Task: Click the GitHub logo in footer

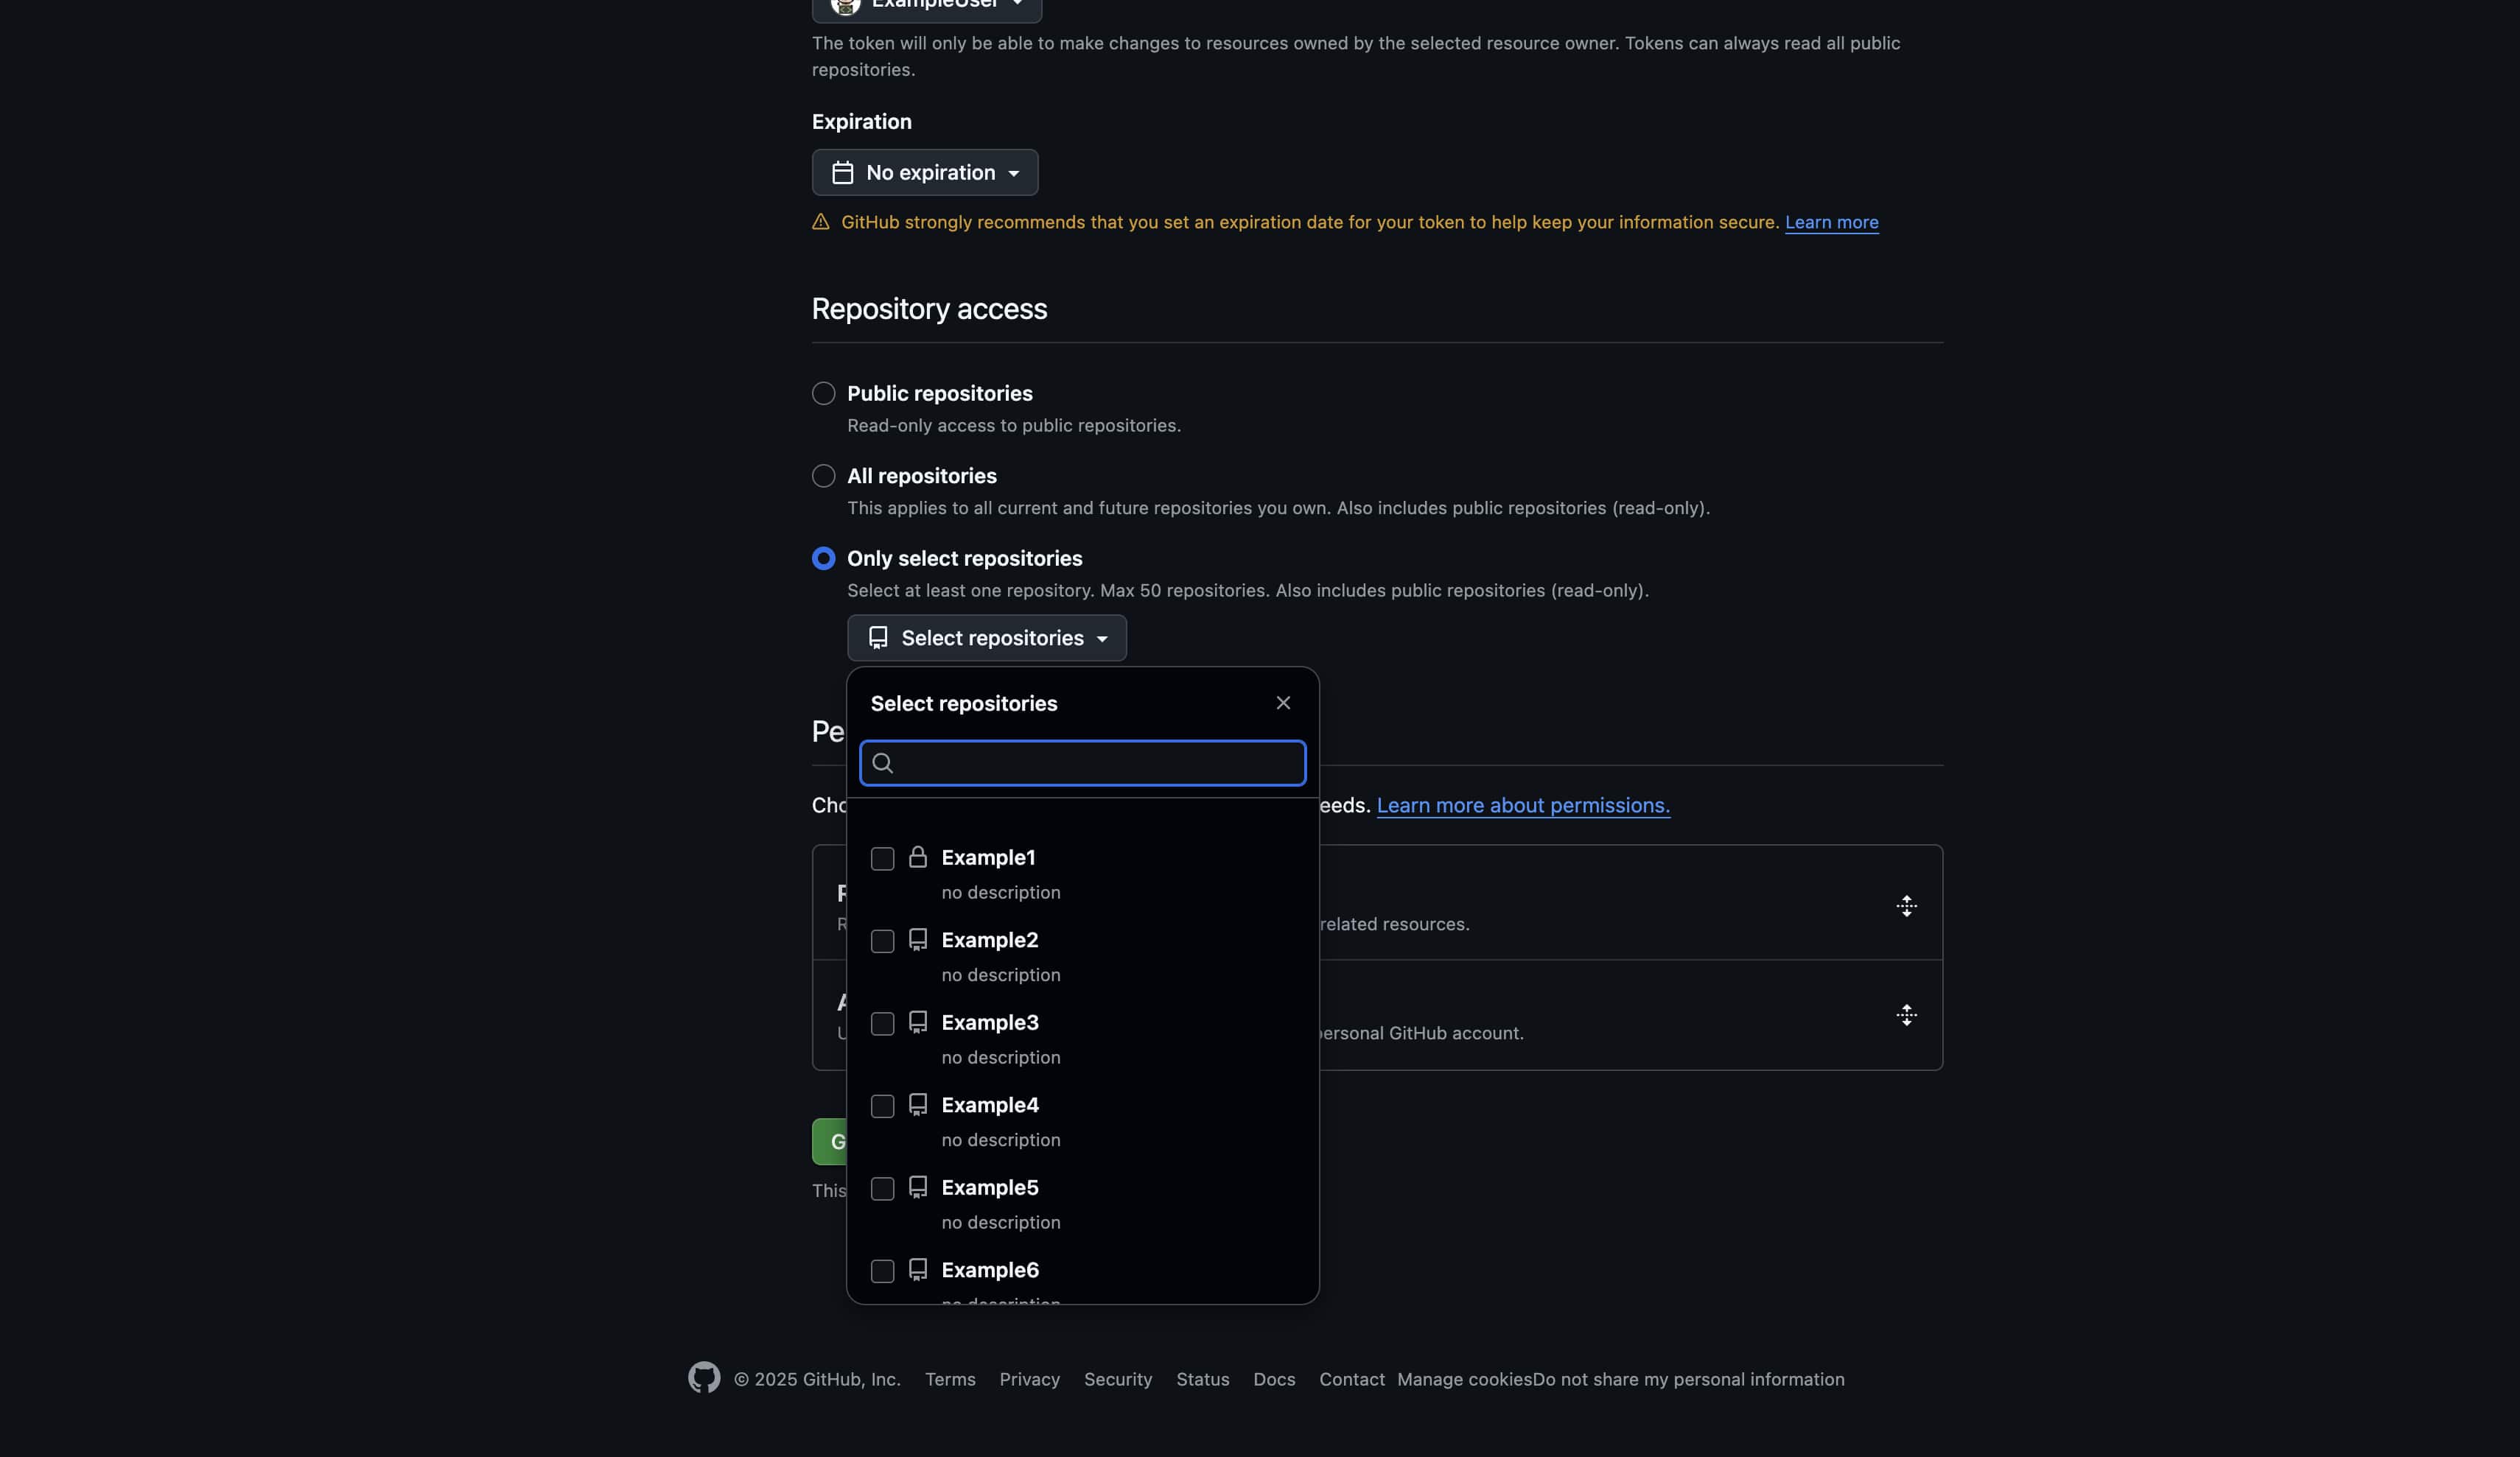Action: tap(704, 1377)
